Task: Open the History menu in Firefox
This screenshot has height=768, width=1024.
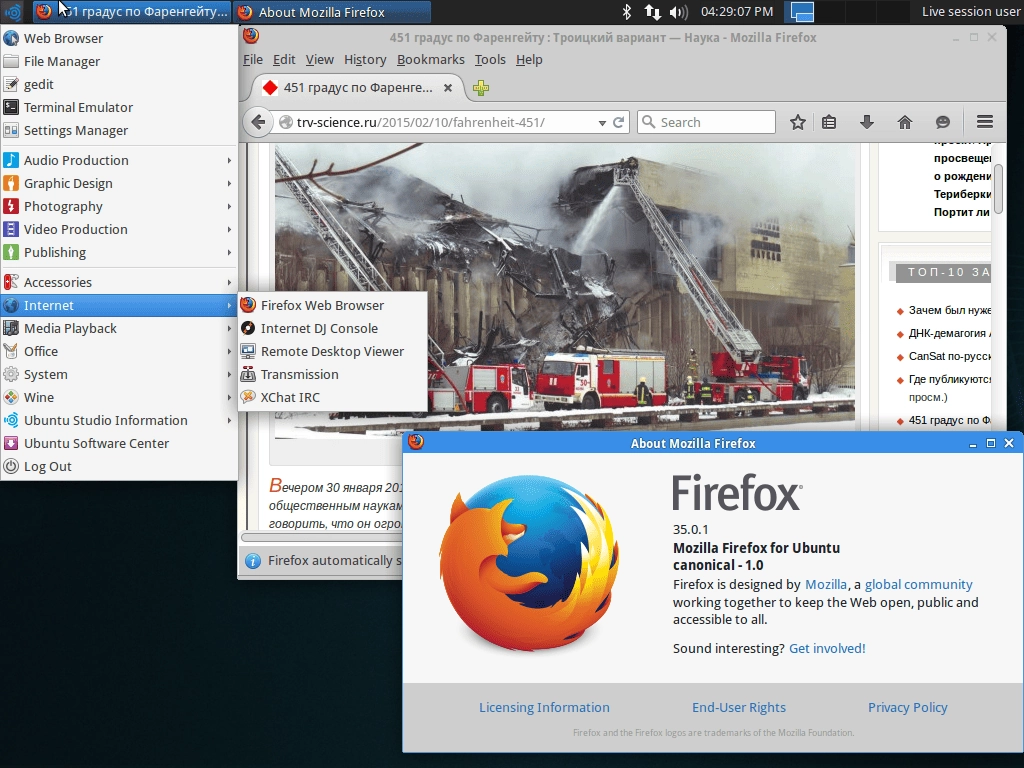Action: click(365, 59)
